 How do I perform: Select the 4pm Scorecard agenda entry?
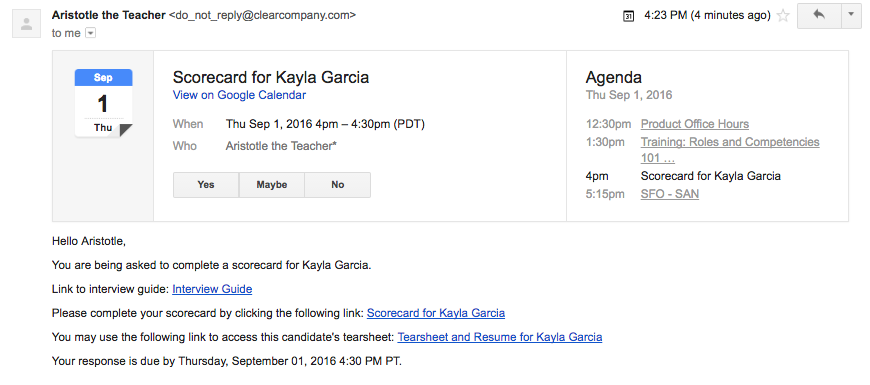point(683,176)
